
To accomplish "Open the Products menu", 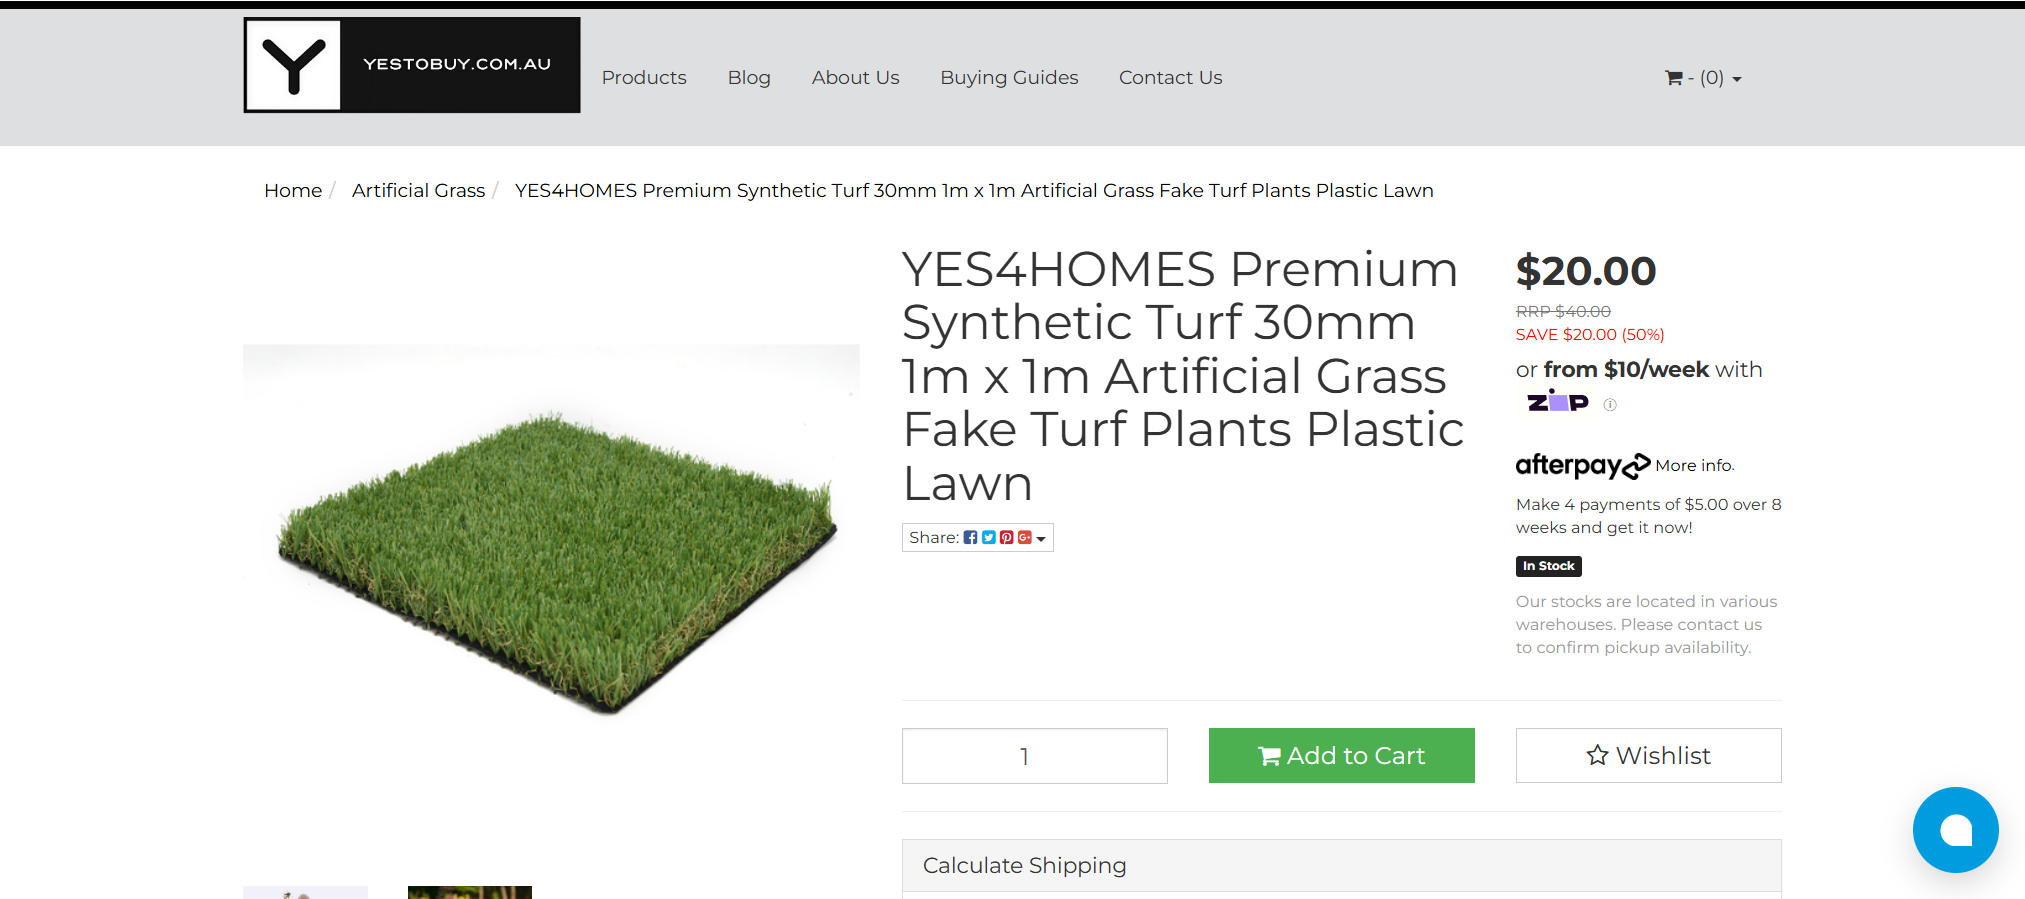I will [x=644, y=78].
